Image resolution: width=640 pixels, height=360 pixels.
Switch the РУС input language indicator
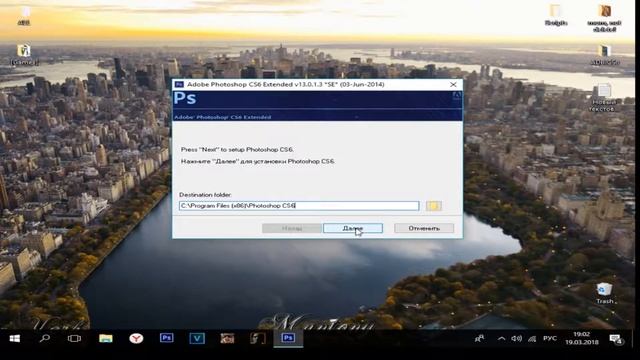pyautogui.click(x=550, y=338)
